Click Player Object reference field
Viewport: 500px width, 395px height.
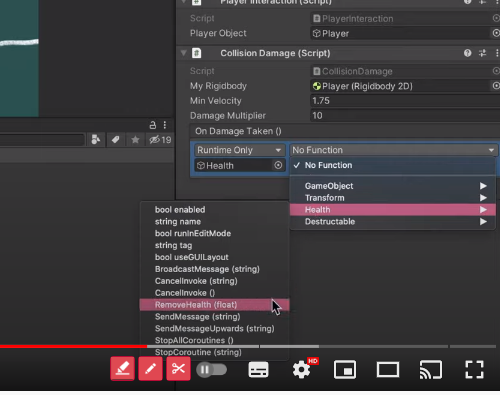tap(400, 33)
